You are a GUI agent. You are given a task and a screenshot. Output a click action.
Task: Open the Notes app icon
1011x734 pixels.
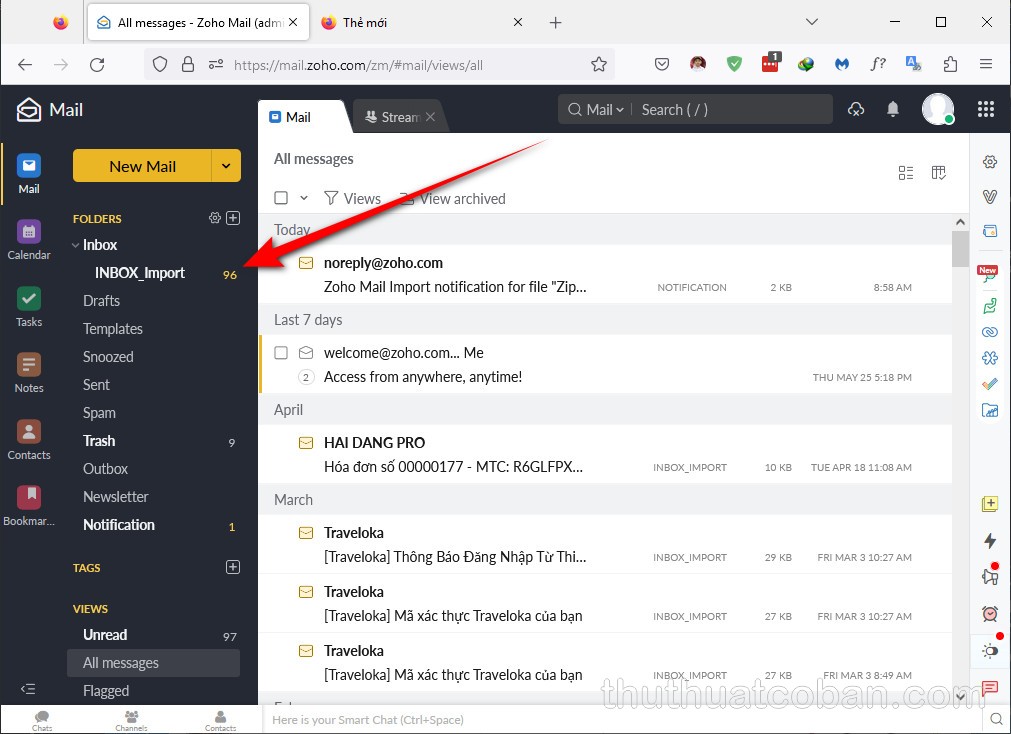(29, 373)
